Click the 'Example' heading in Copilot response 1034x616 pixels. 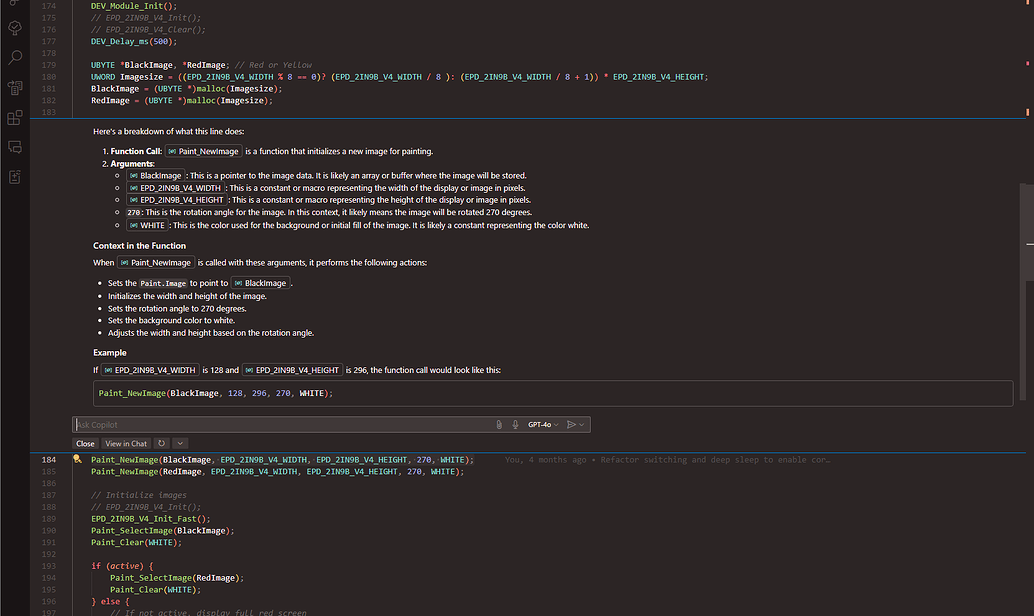point(109,353)
